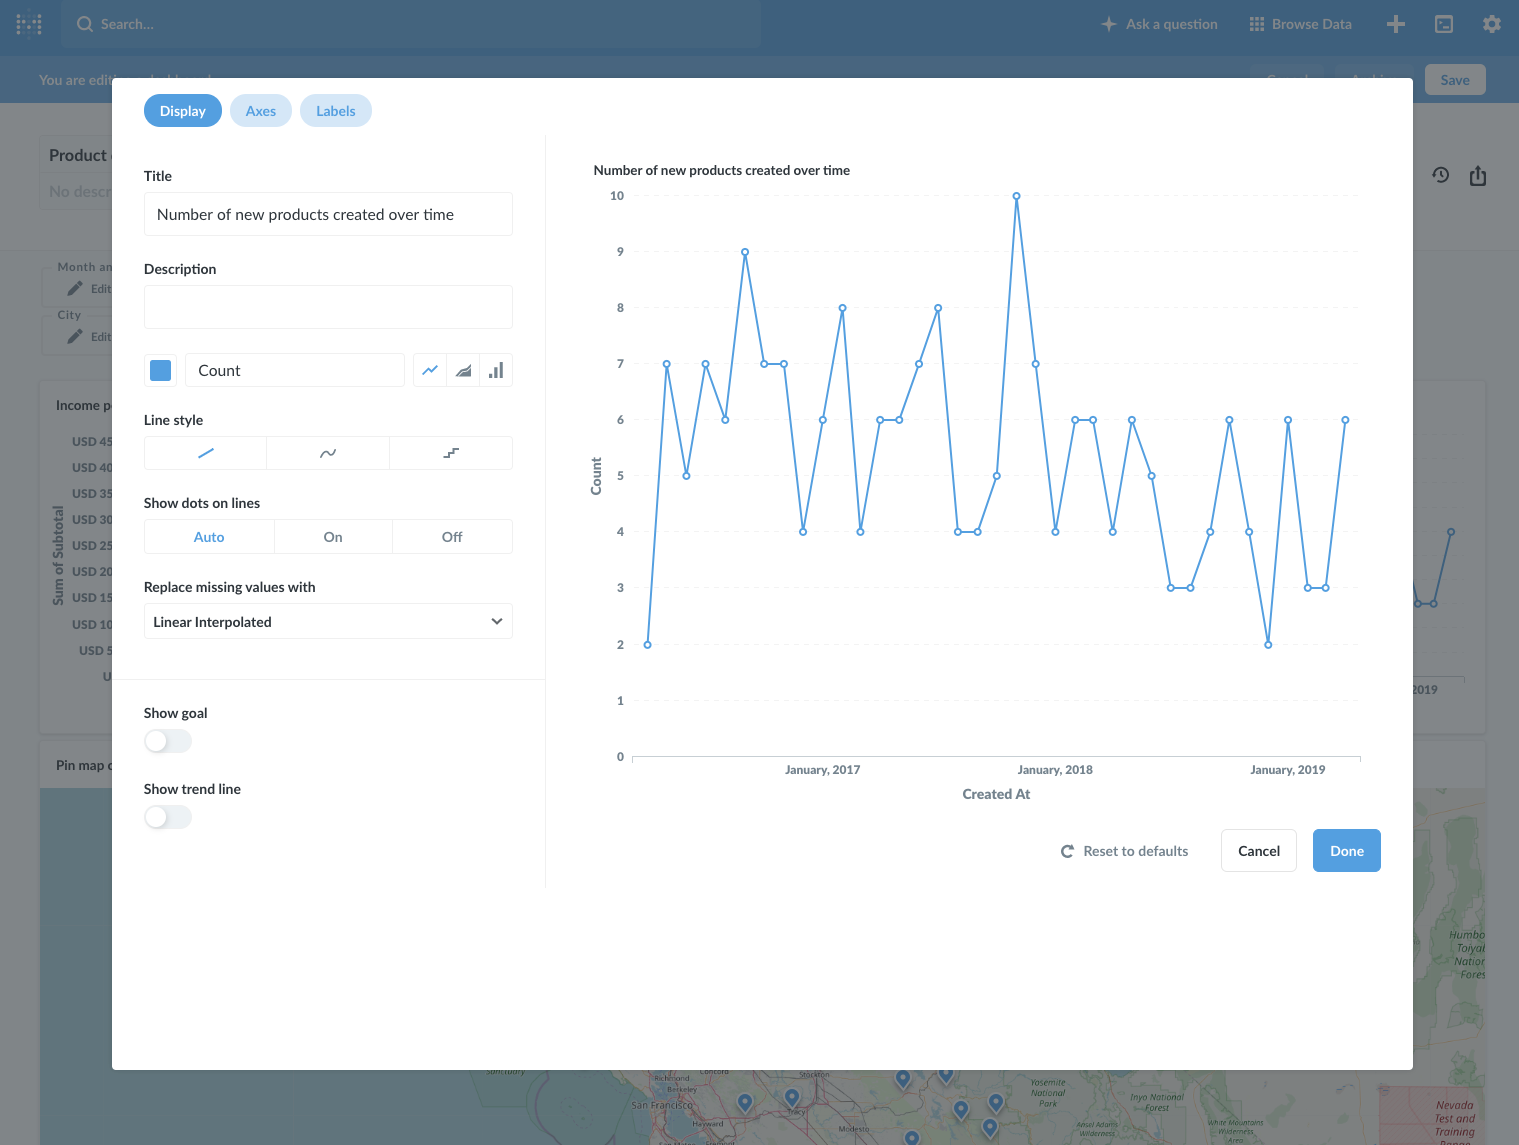
Task: Choose the curved line style option
Action: [x=328, y=452]
